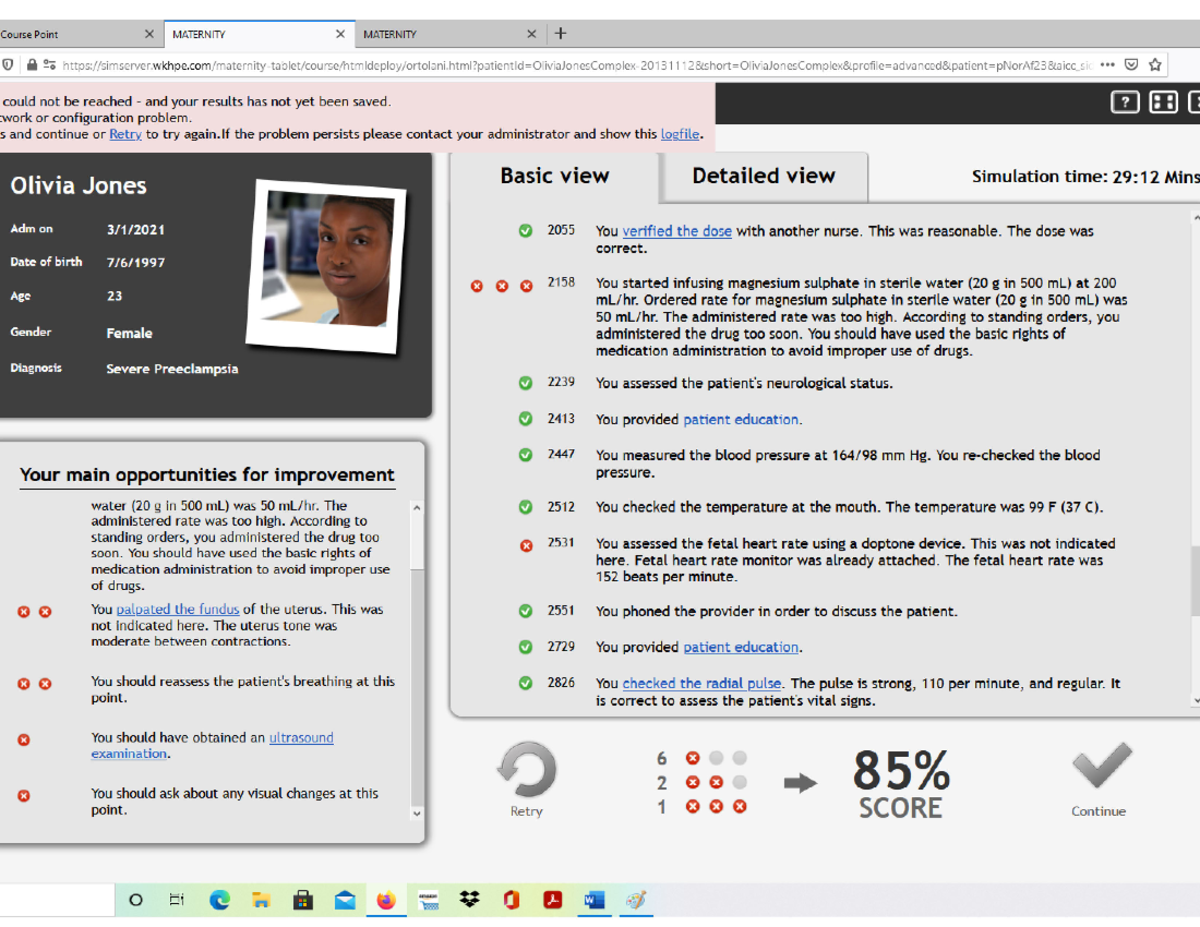
Task: Save the page to Pocket
Action: click(x=1131, y=65)
